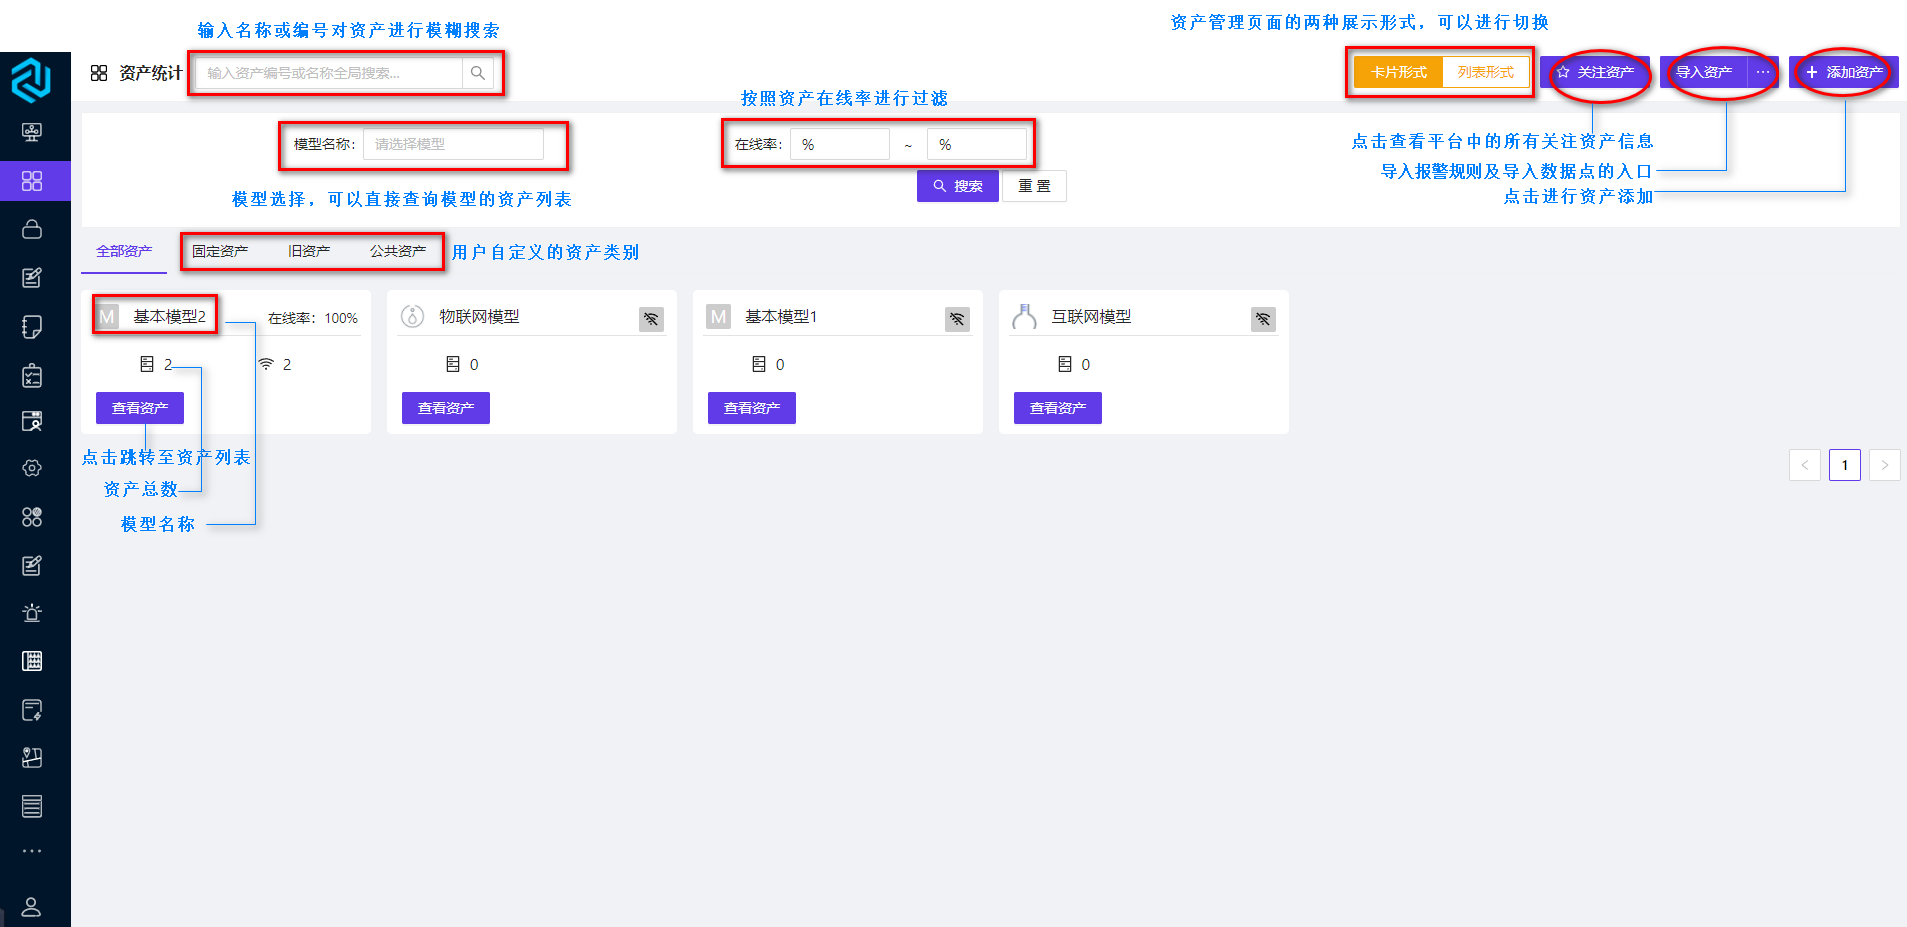Click the flask icon on 互联网模型 card
The width and height of the screenshot is (1907, 927).
(1024, 317)
